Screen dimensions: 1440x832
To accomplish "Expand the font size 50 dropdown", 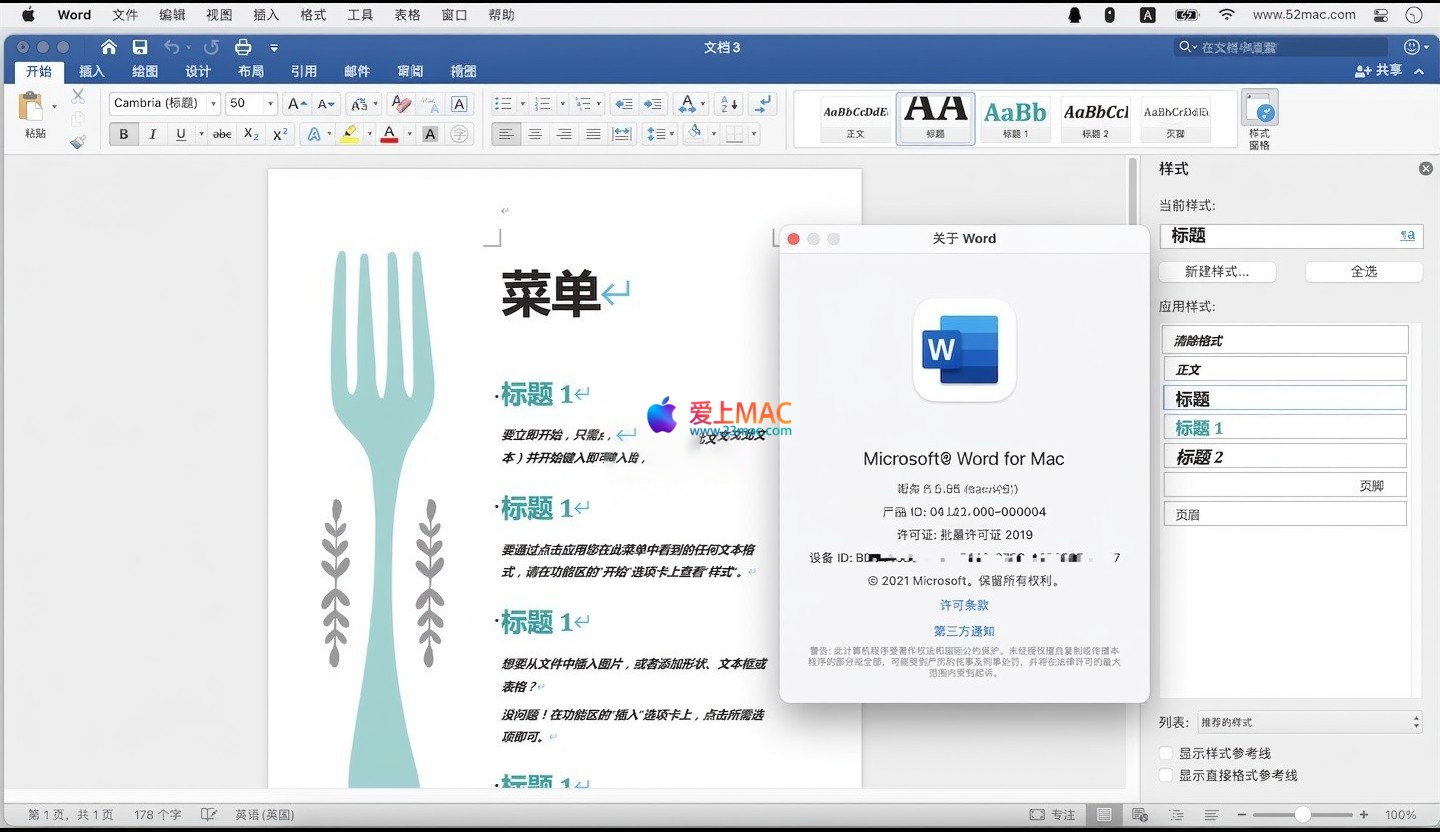I will (270, 103).
